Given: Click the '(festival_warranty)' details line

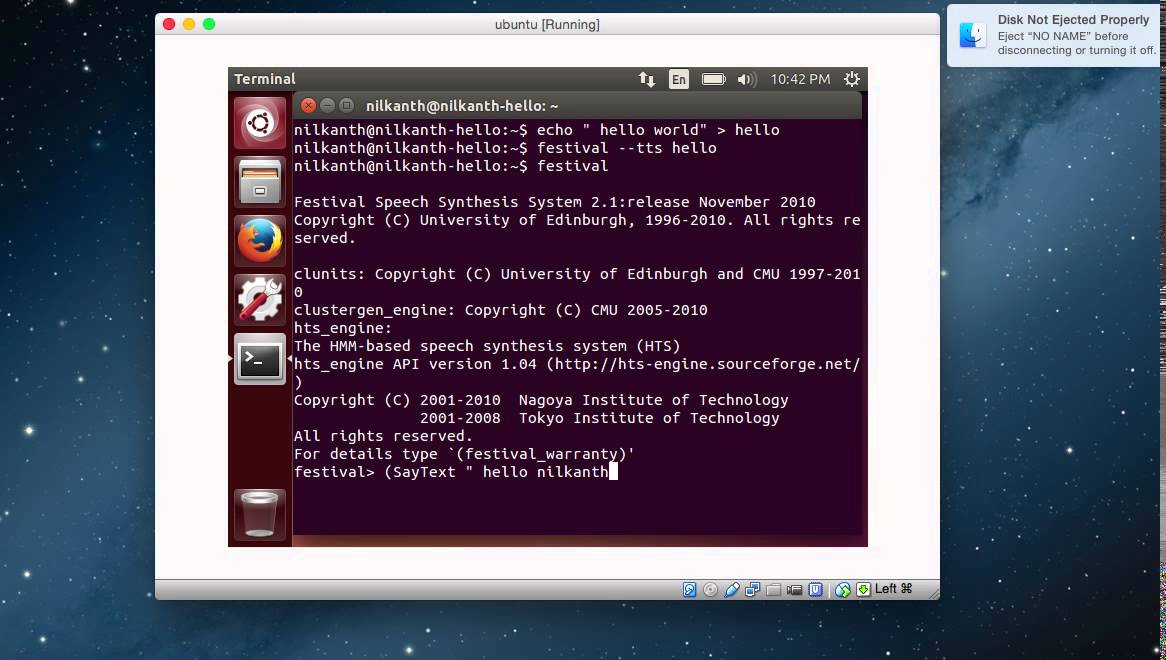Looking at the screenshot, I should click(464, 454).
